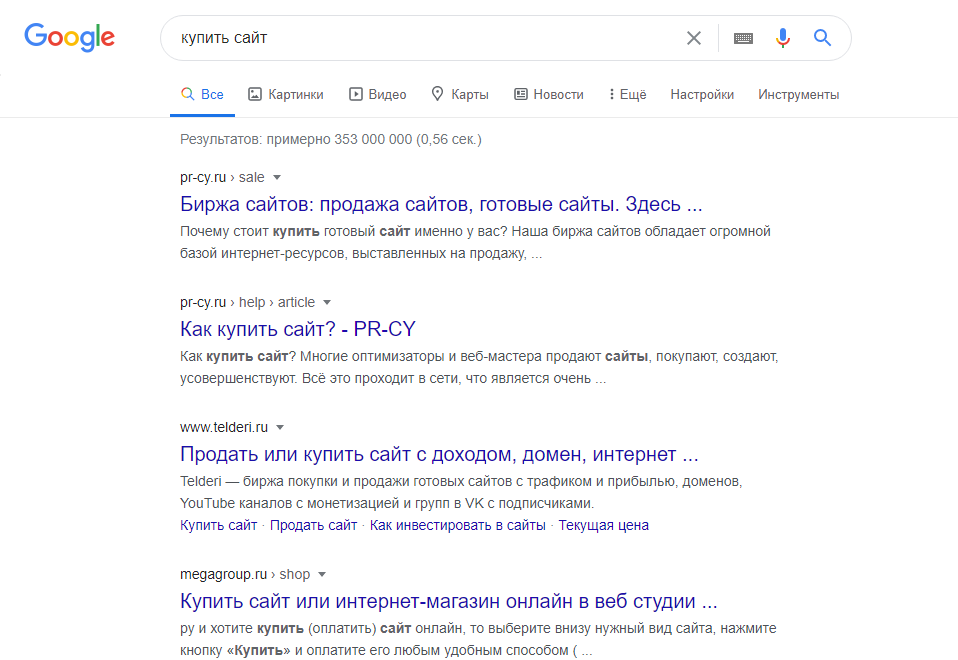Start voice search with microphone icon
Screen dimensions: 958x660
[783, 38]
